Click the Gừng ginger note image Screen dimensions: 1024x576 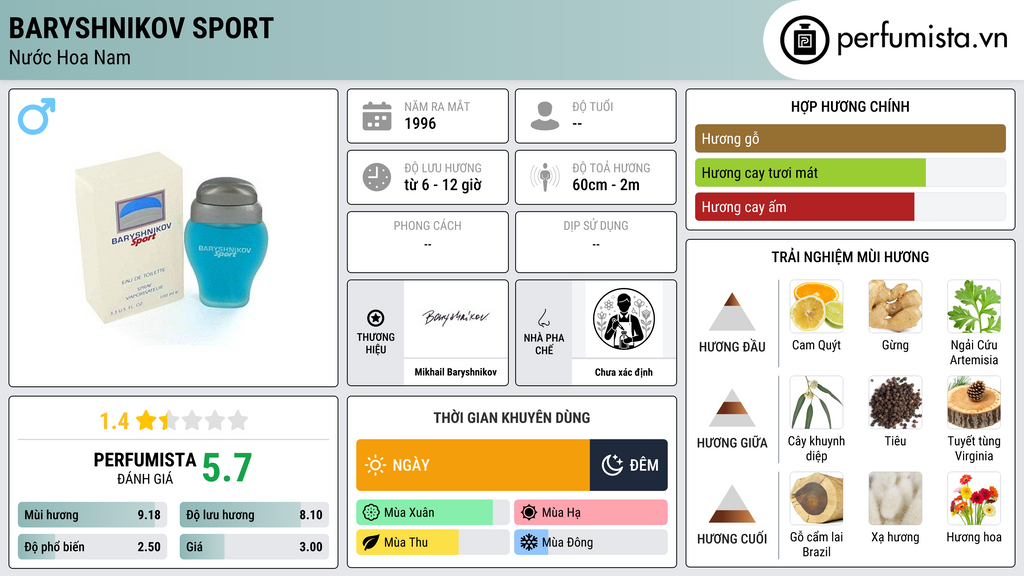[895, 306]
